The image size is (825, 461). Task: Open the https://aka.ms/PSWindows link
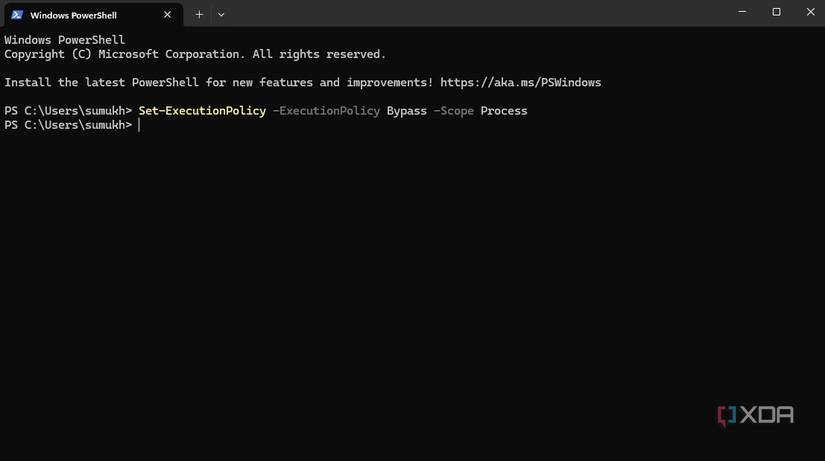[x=520, y=82]
